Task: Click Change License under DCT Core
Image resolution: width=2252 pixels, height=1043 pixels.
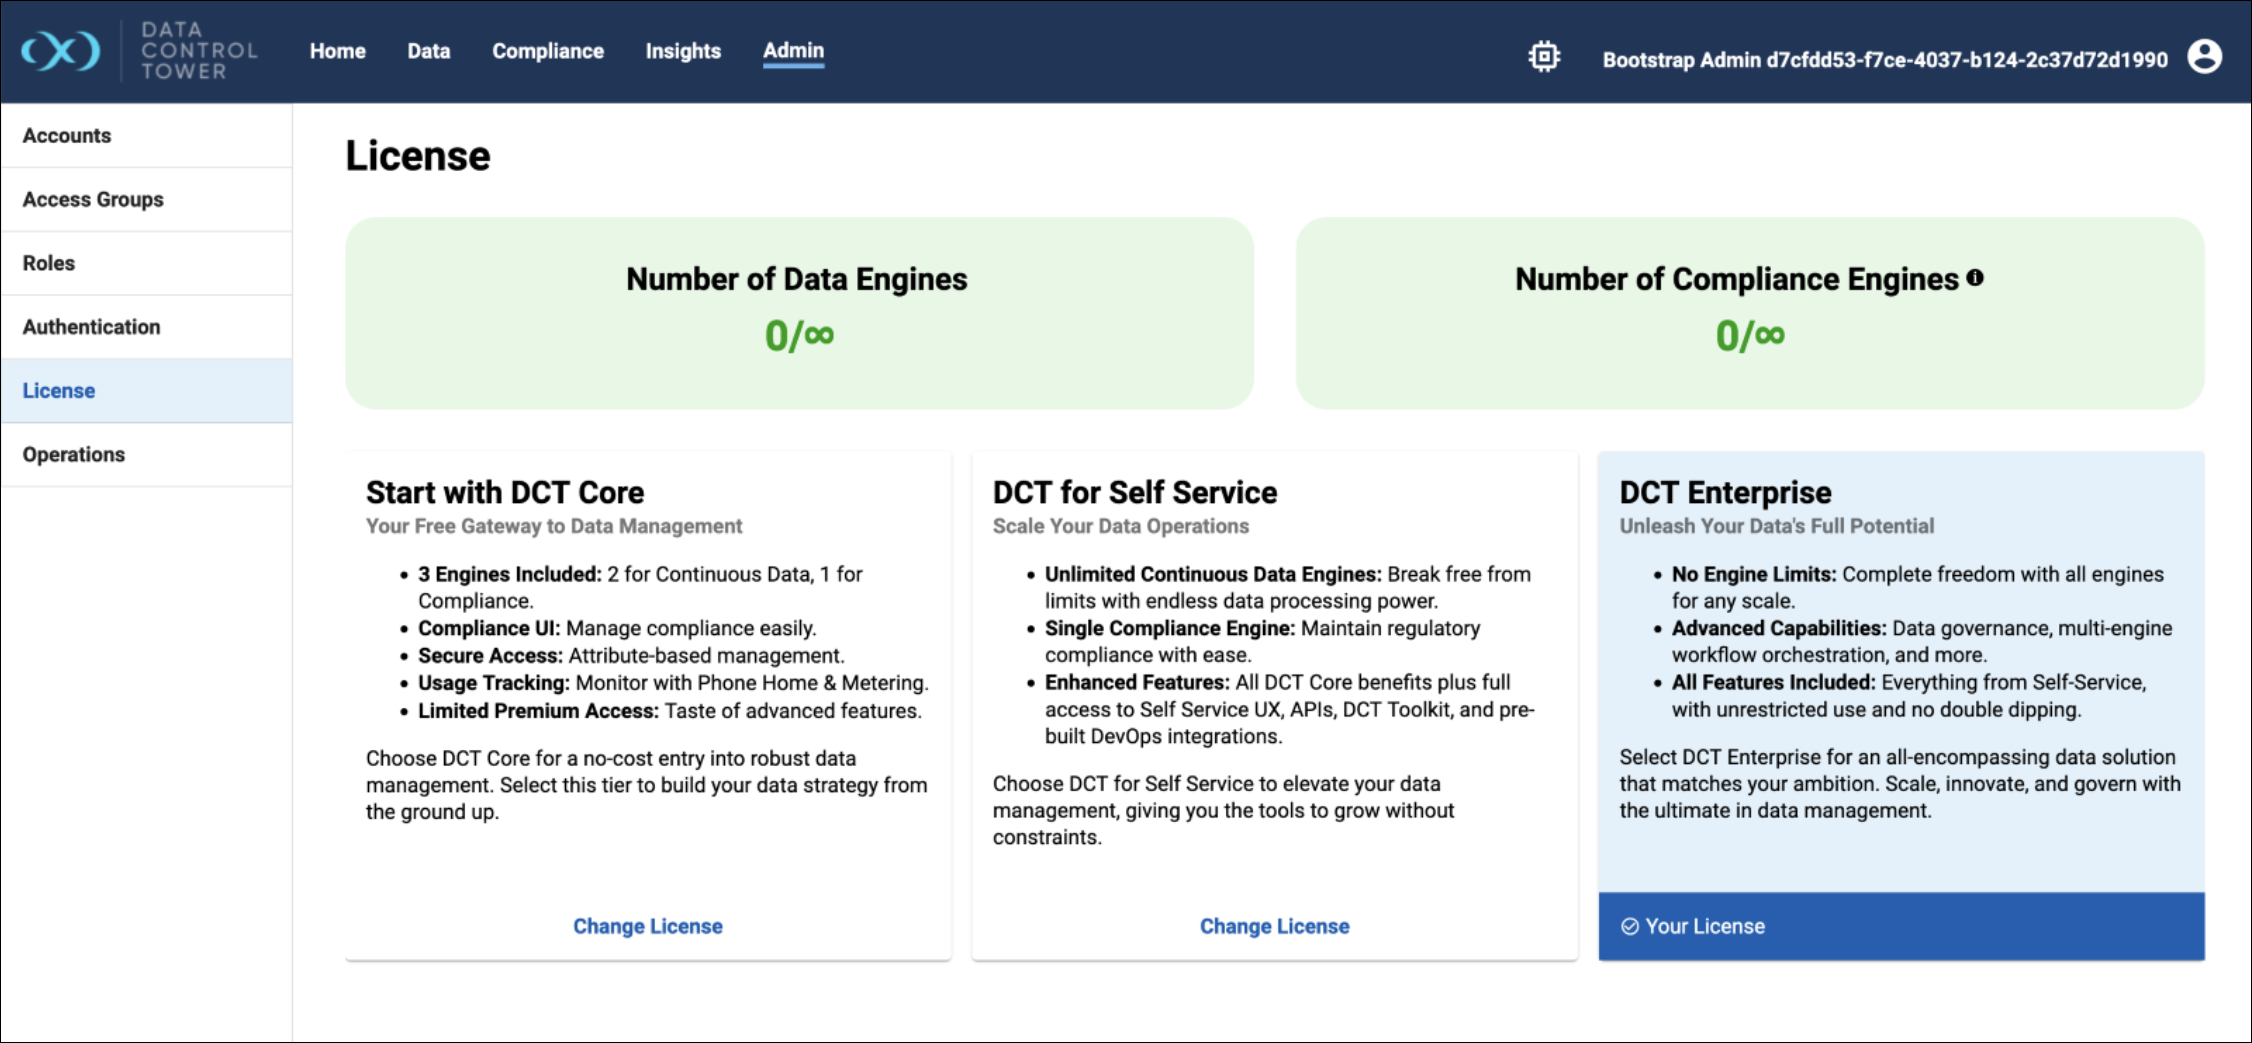Action: tap(647, 926)
